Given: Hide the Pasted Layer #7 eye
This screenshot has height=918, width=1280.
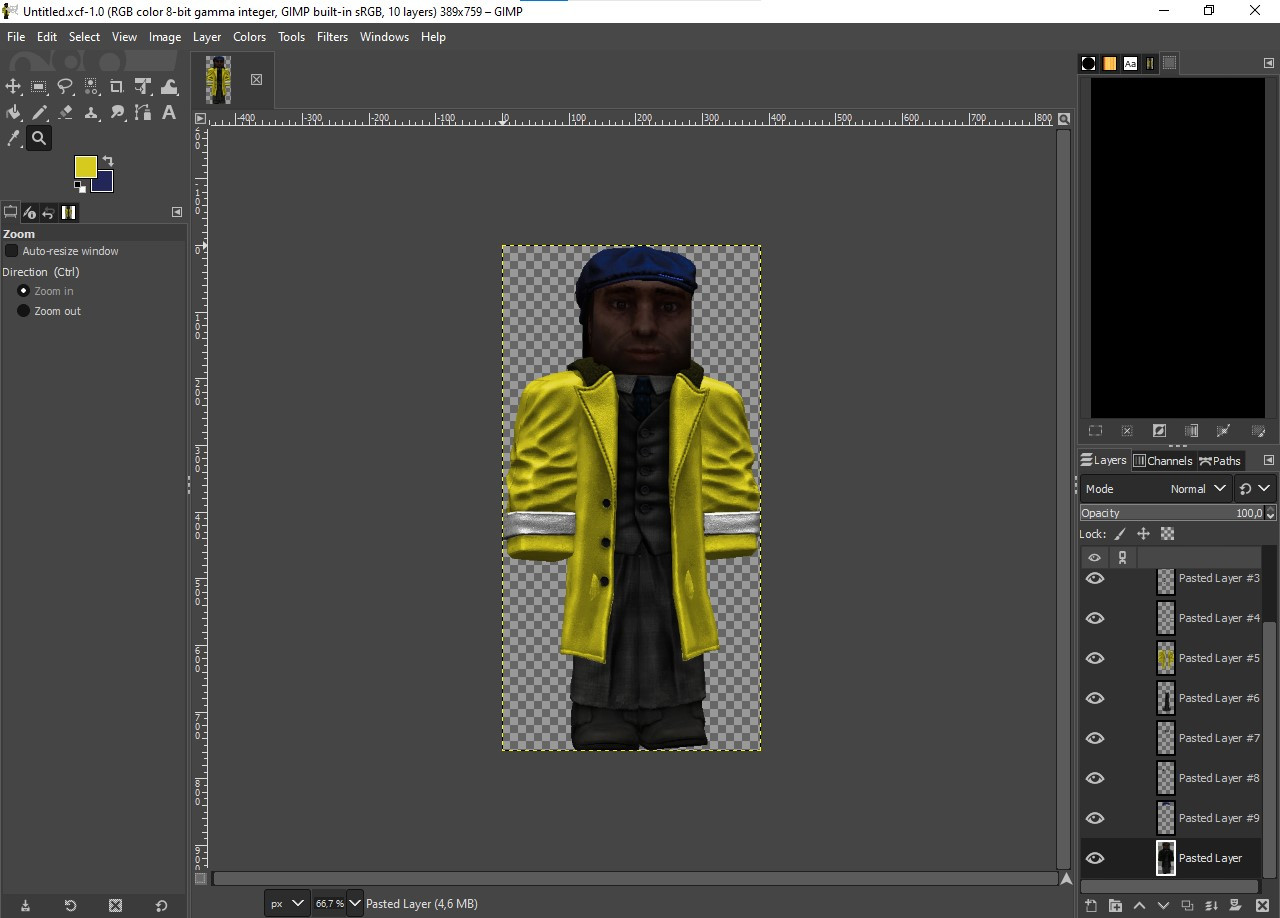Looking at the screenshot, I should pos(1095,738).
